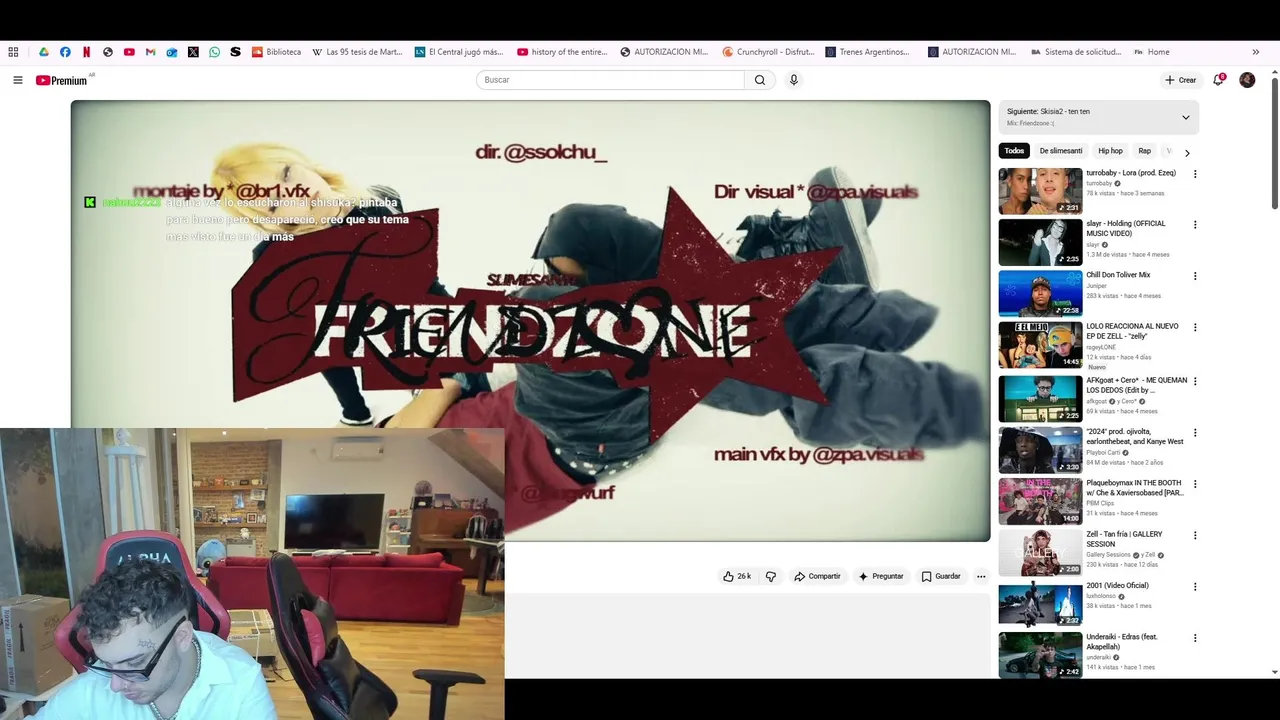Screen dimensions: 1280x720
Task: Click the Compartir button
Action: [x=817, y=576]
